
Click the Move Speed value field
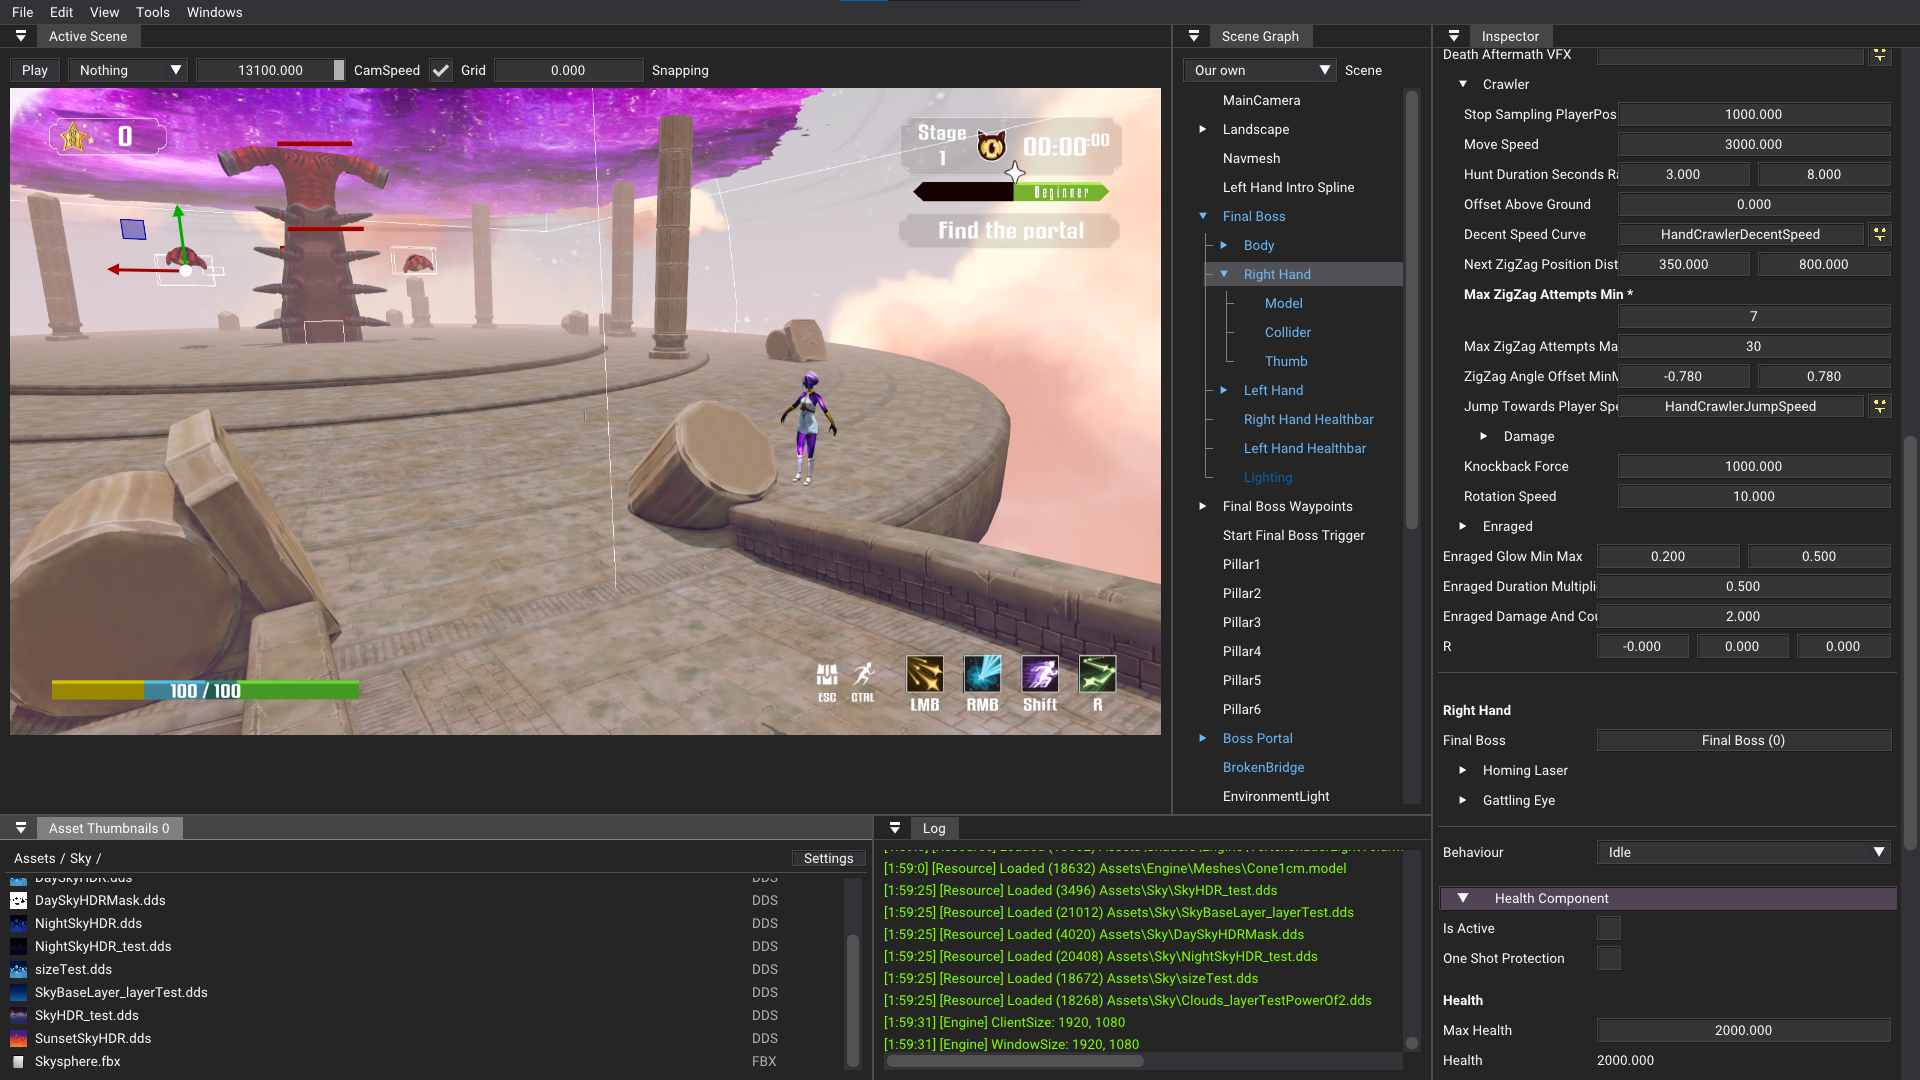(1753, 144)
